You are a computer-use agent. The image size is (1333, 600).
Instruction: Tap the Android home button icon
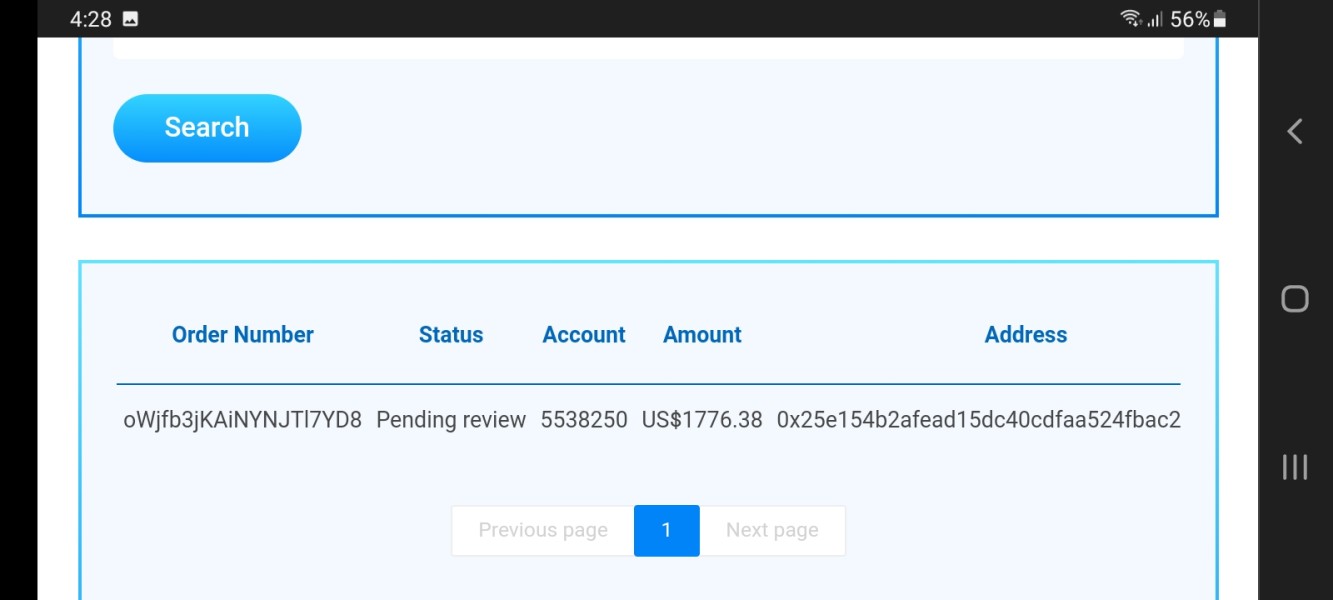(x=1295, y=299)
